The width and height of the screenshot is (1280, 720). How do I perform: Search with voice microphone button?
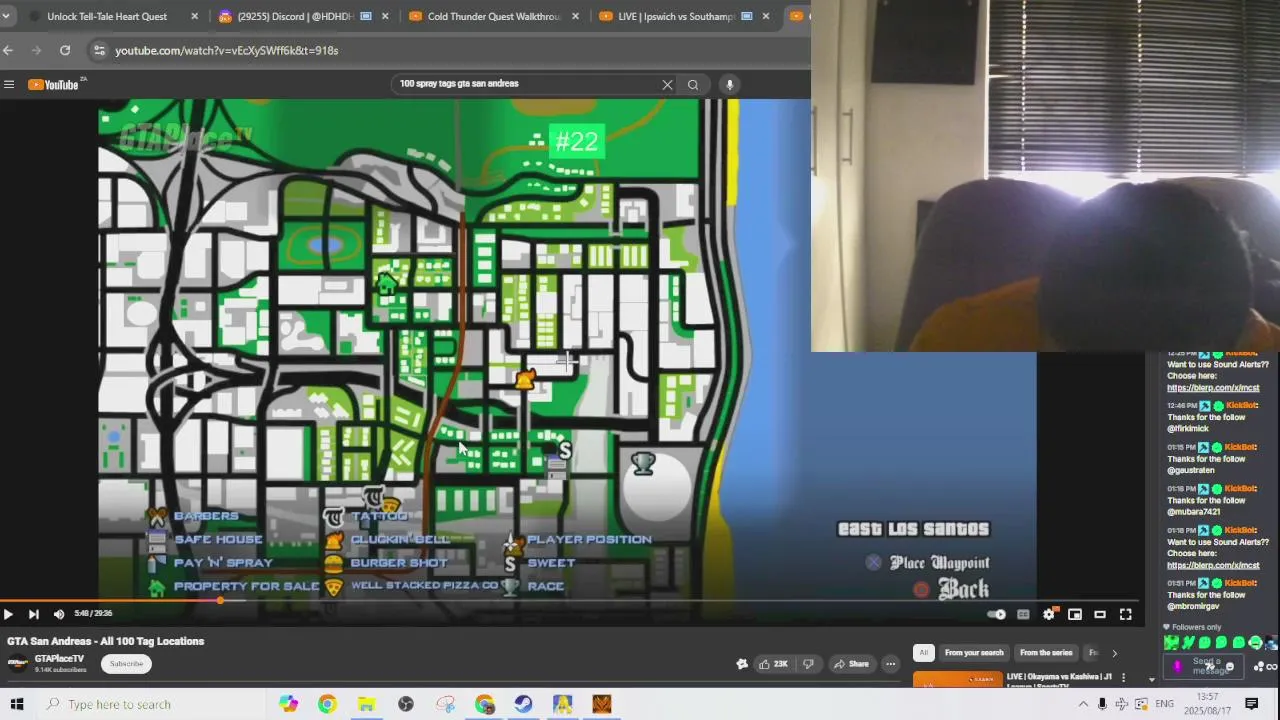730,84
